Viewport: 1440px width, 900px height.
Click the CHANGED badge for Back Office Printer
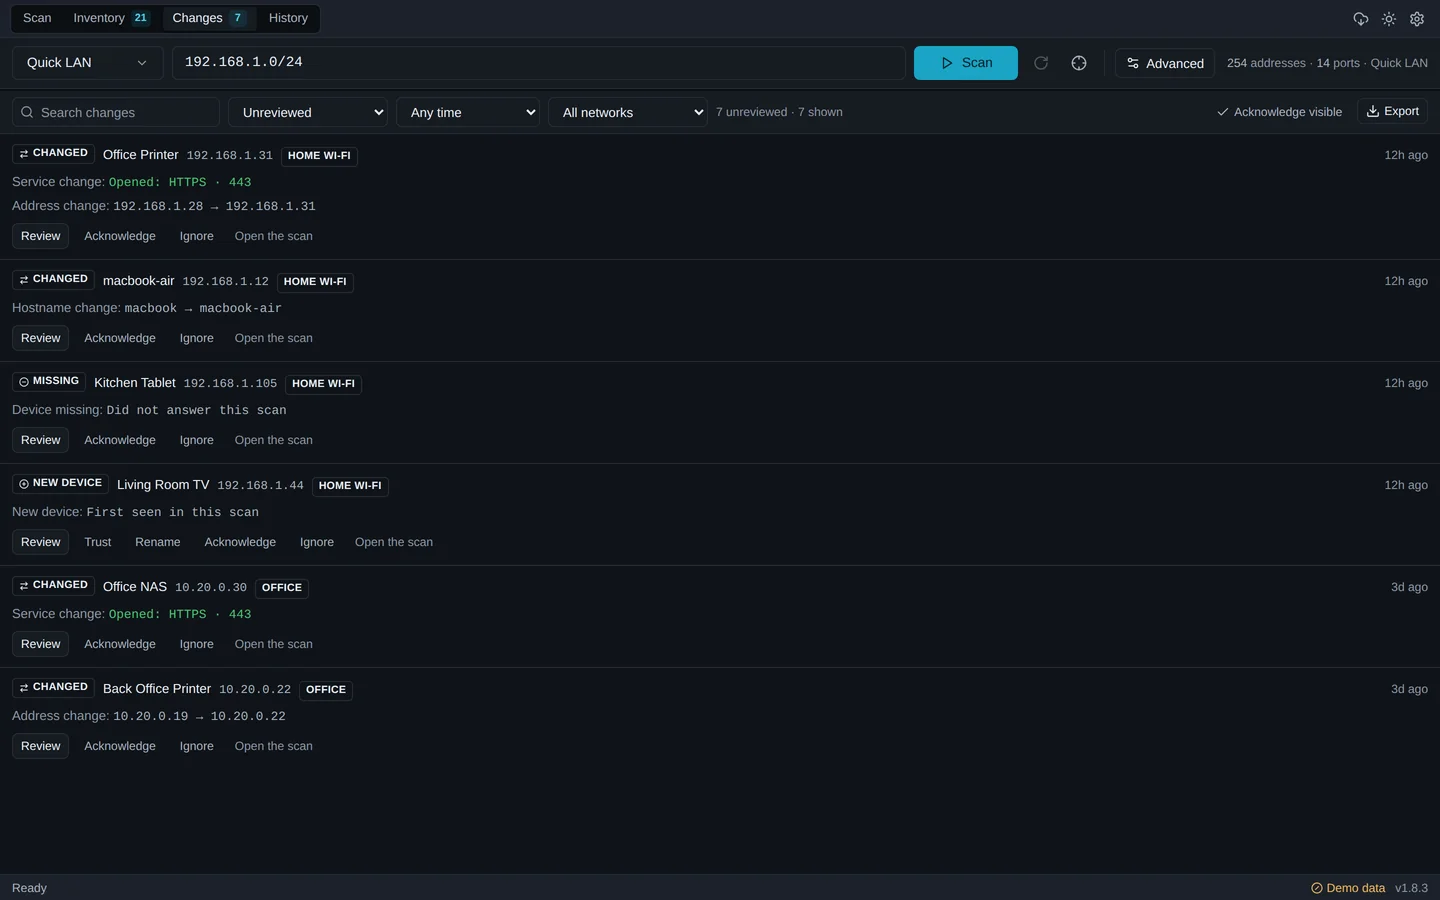point(54,687)
